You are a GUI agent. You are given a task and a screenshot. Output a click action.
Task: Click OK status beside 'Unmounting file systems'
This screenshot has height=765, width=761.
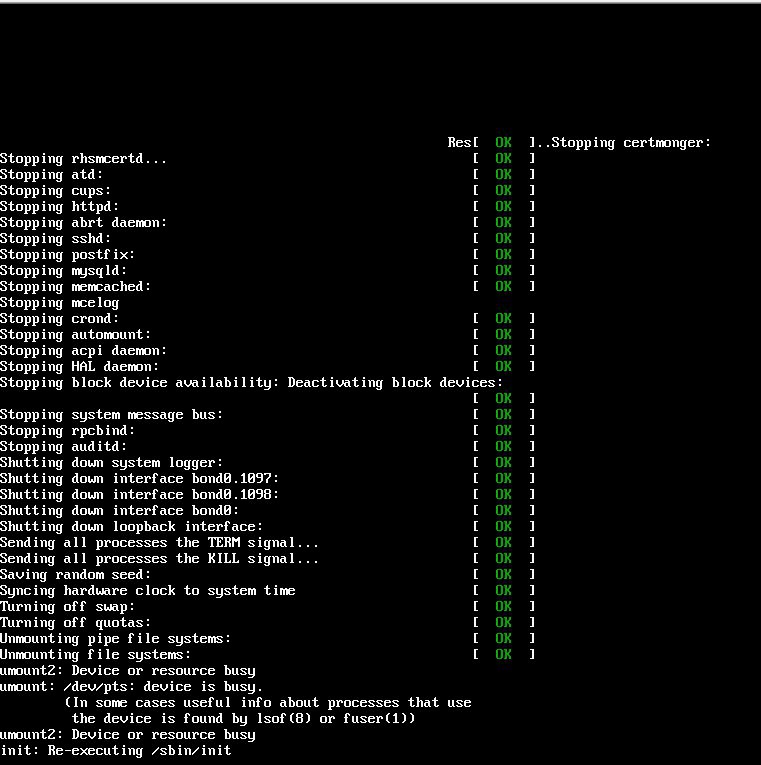(x=503, y=654)
